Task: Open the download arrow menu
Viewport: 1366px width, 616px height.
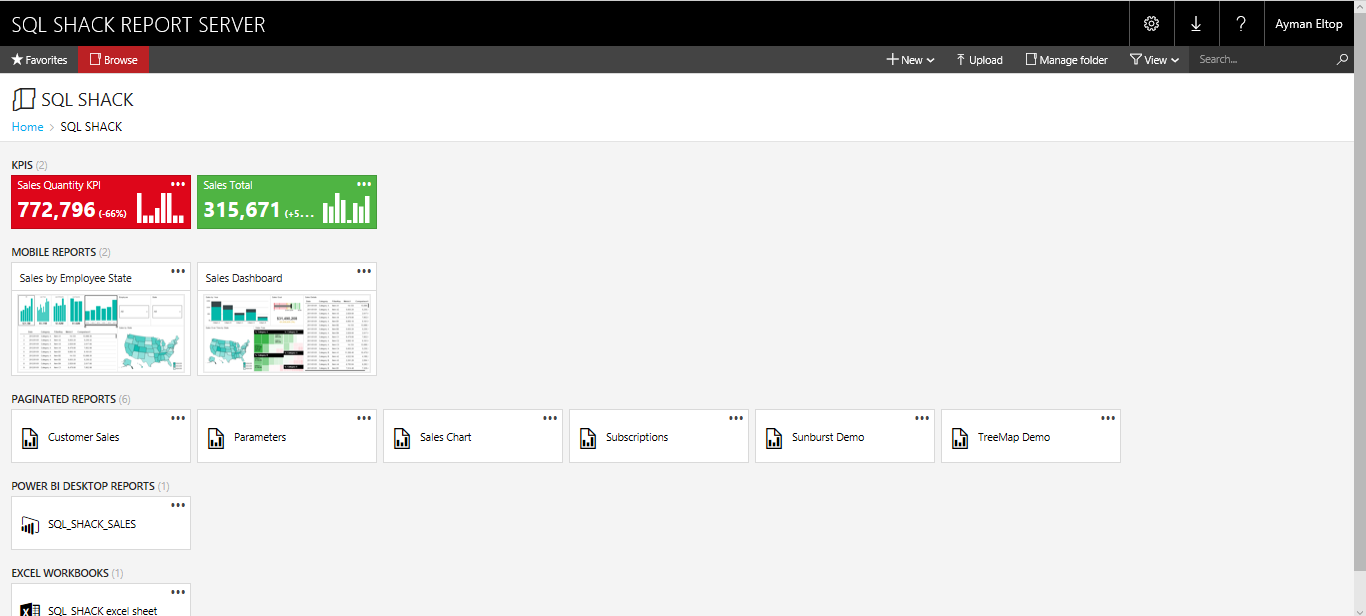Action: pos(1196,24)
